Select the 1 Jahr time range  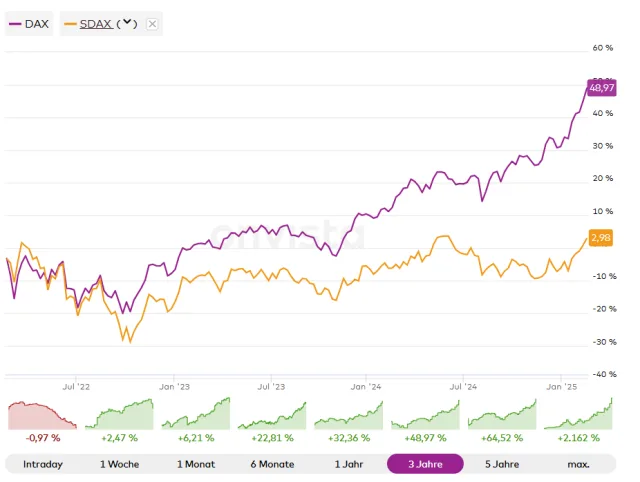tap(349, 464)
